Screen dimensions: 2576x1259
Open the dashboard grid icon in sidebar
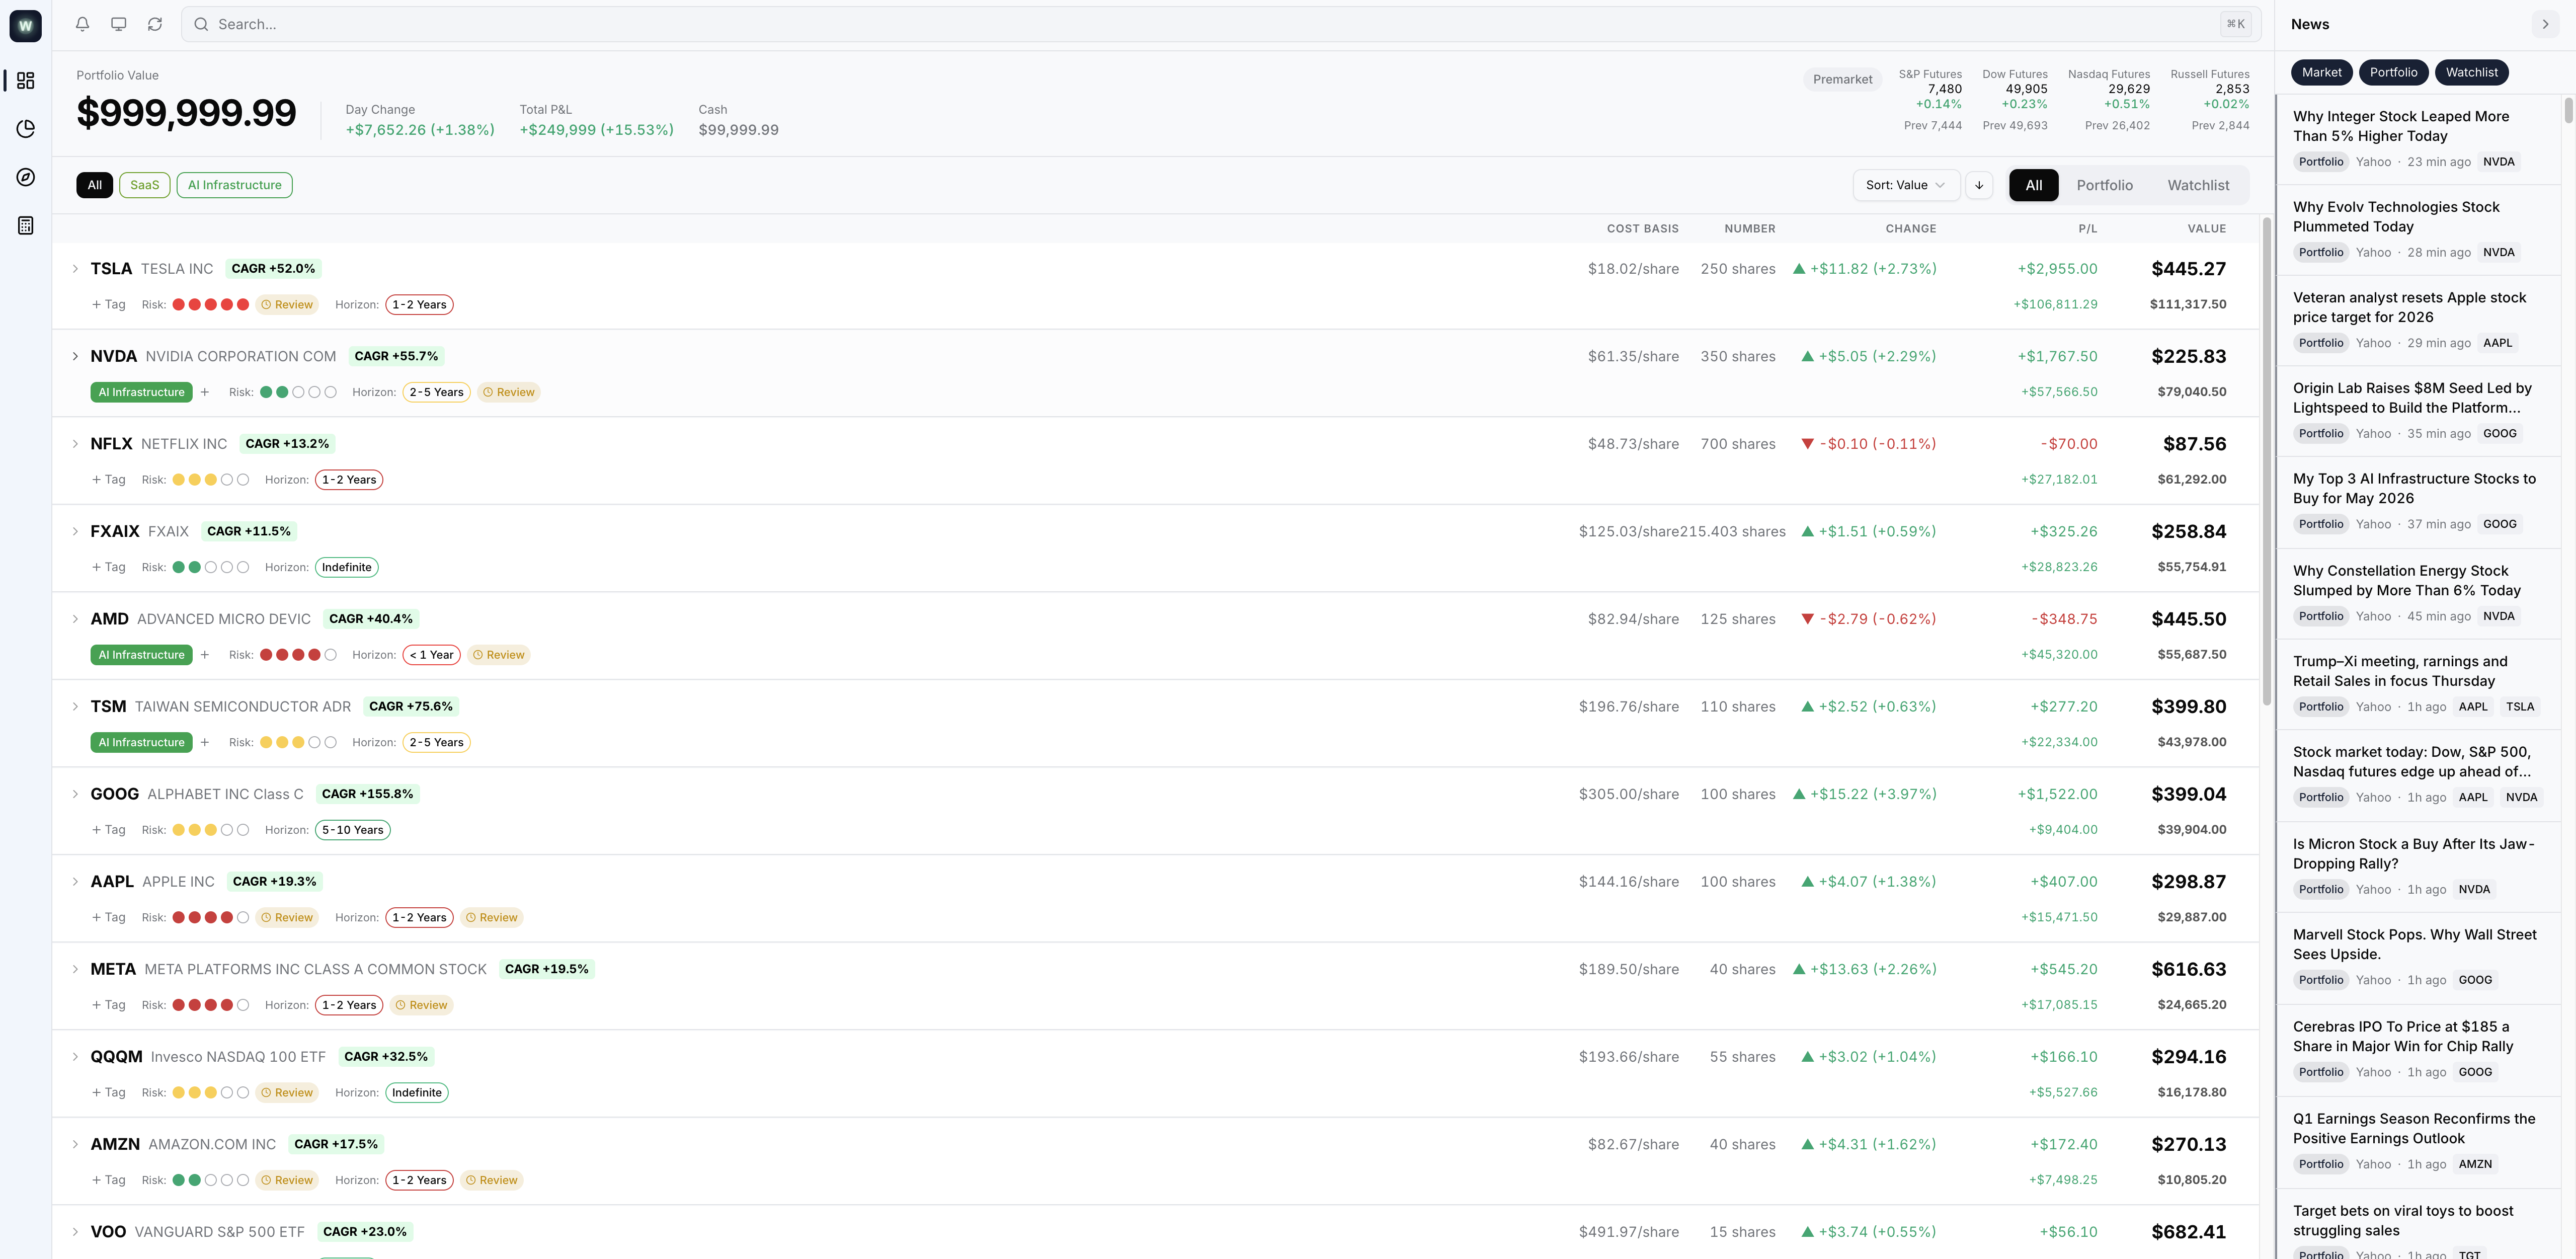click(x=26, y=80)
